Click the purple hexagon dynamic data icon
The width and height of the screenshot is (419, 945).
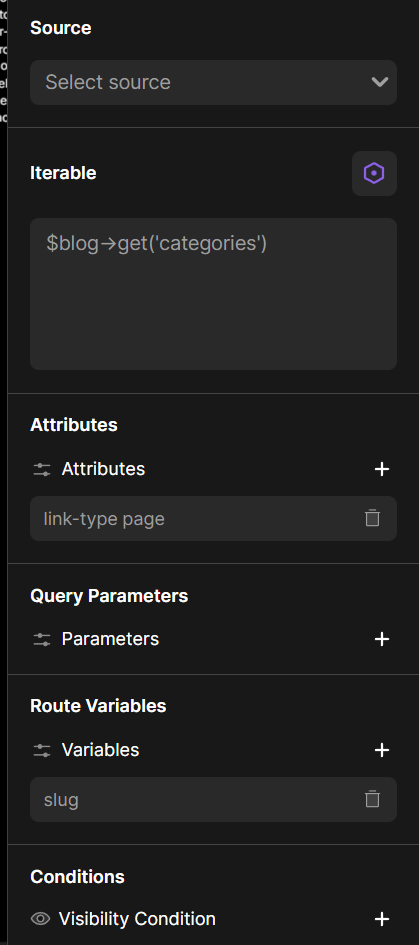click(x=374, y=174)
